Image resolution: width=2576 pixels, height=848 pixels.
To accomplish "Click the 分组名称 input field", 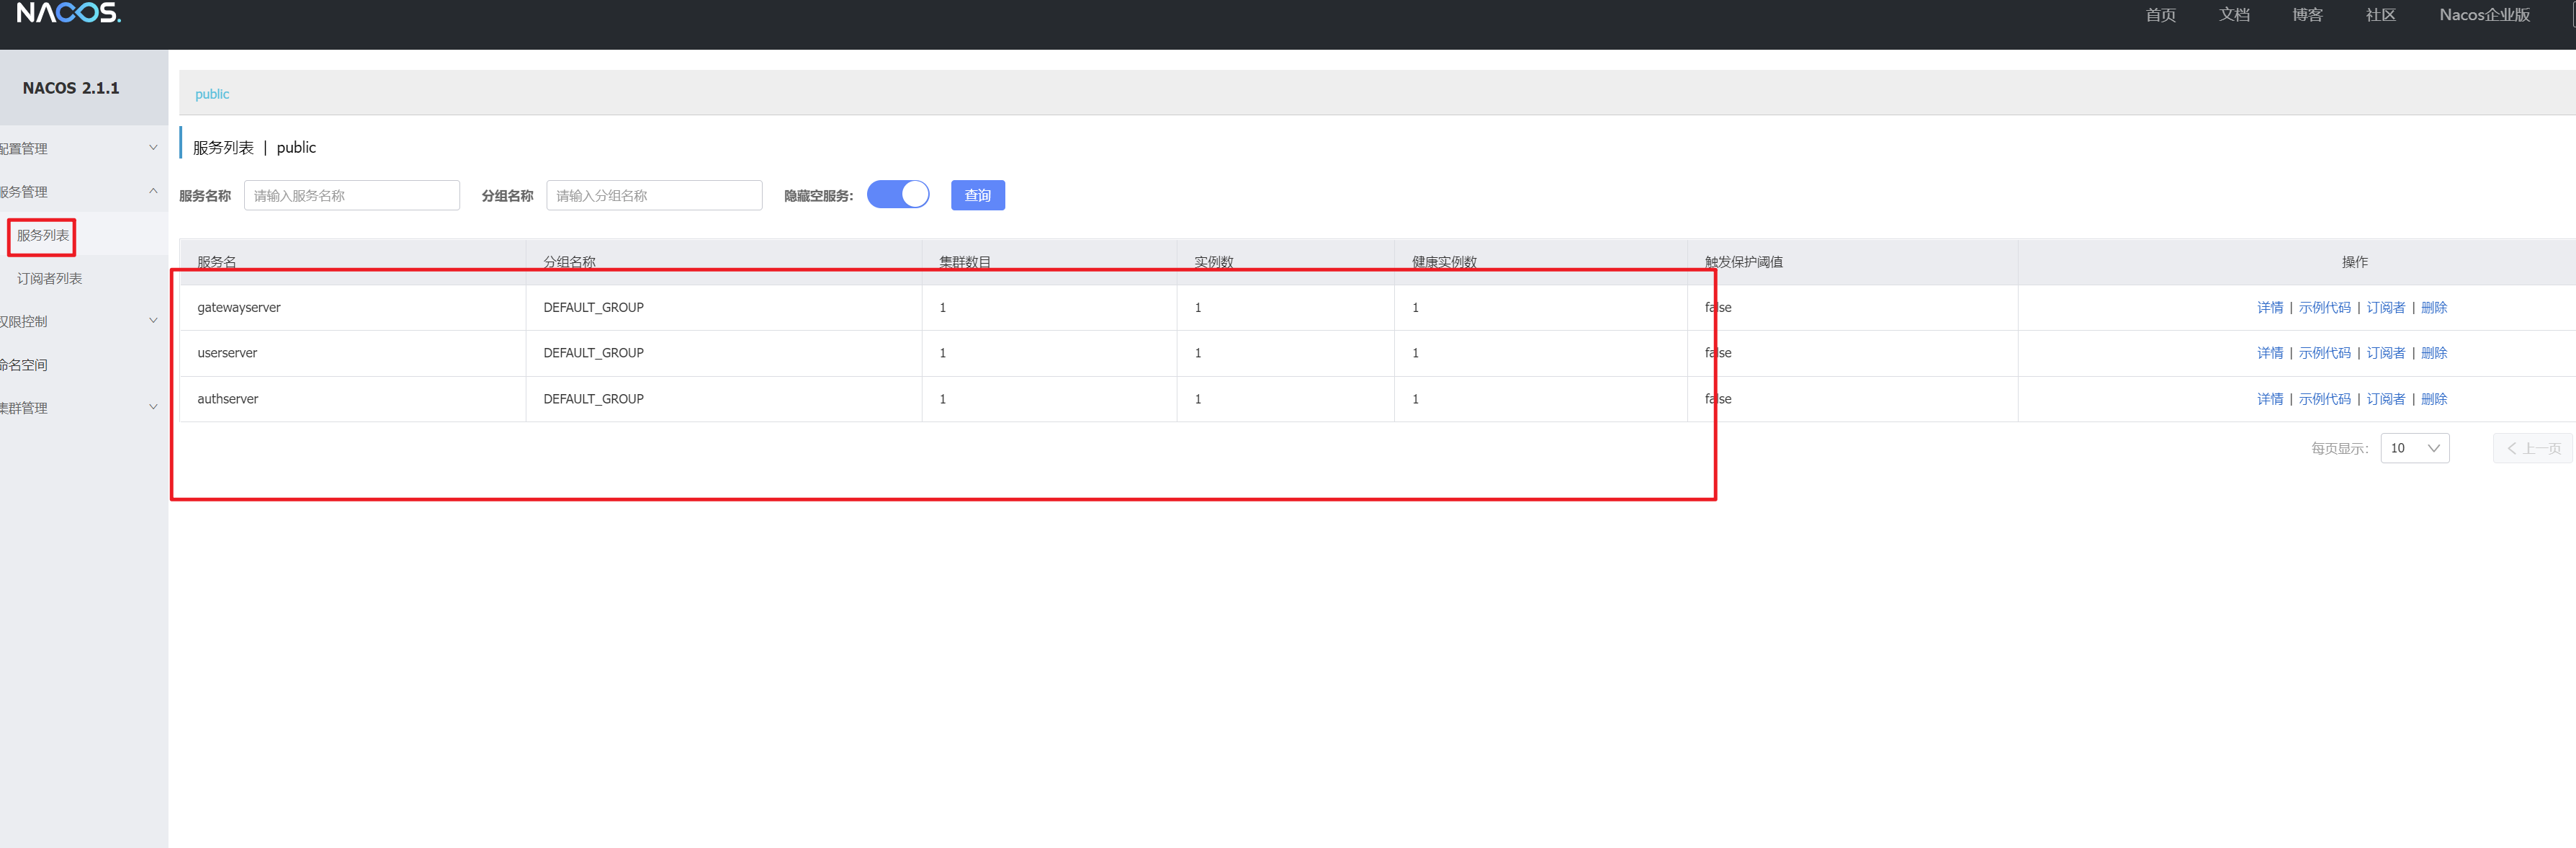I will click(653, 195).
